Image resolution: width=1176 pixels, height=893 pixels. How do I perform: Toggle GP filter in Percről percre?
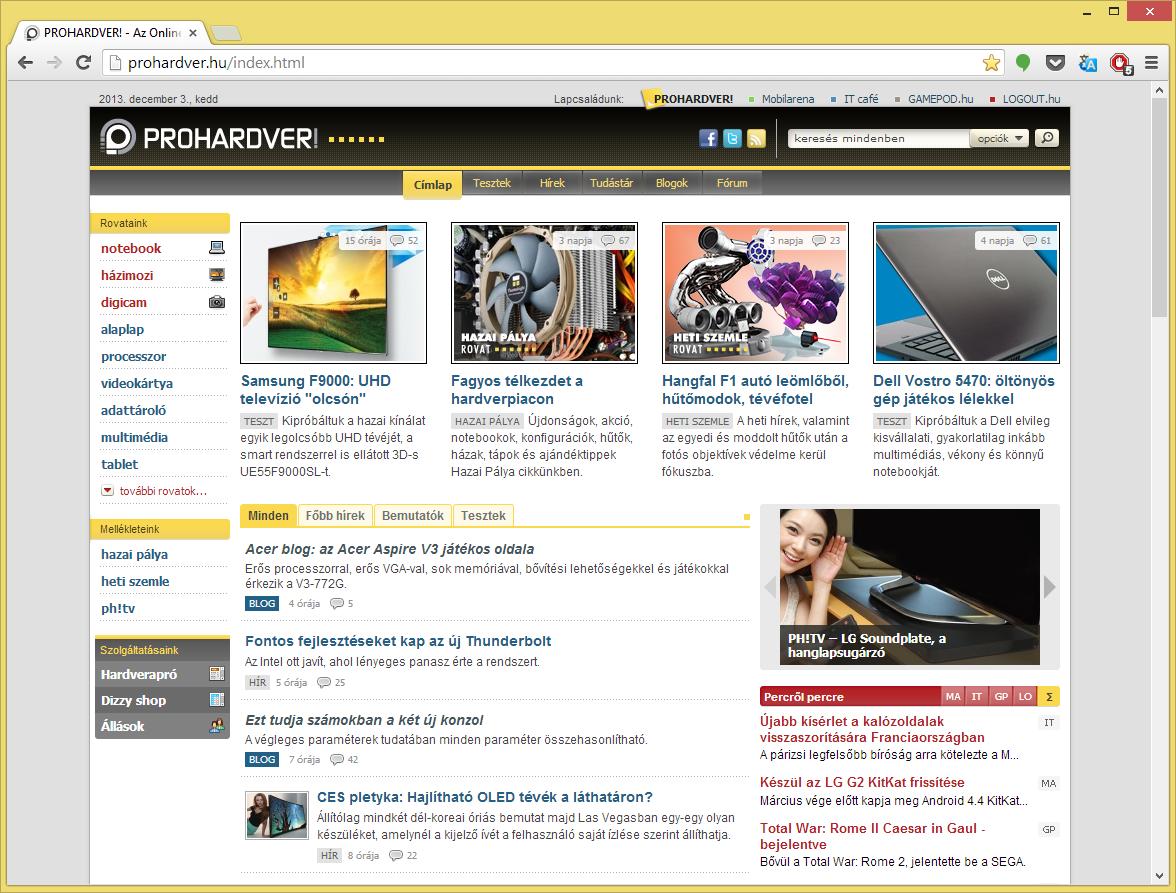pos(1001,697)
